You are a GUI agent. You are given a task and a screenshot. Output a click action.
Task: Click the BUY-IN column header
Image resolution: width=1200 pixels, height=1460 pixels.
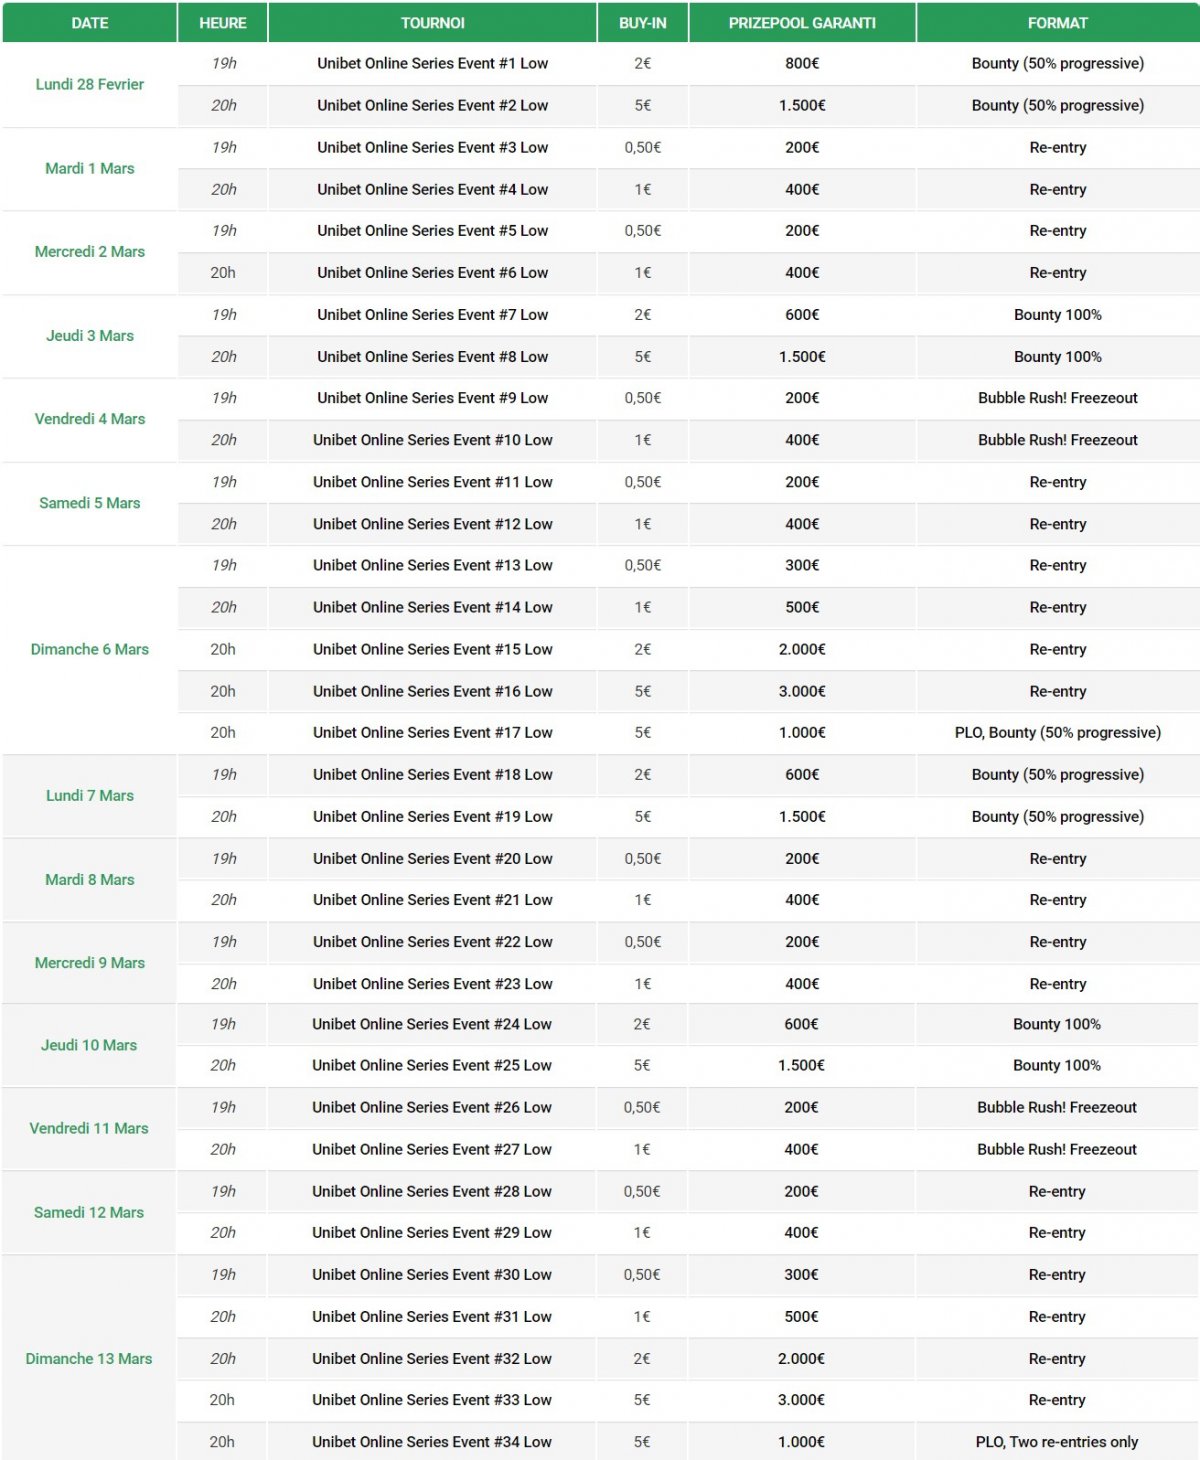[x=642, y=23]
